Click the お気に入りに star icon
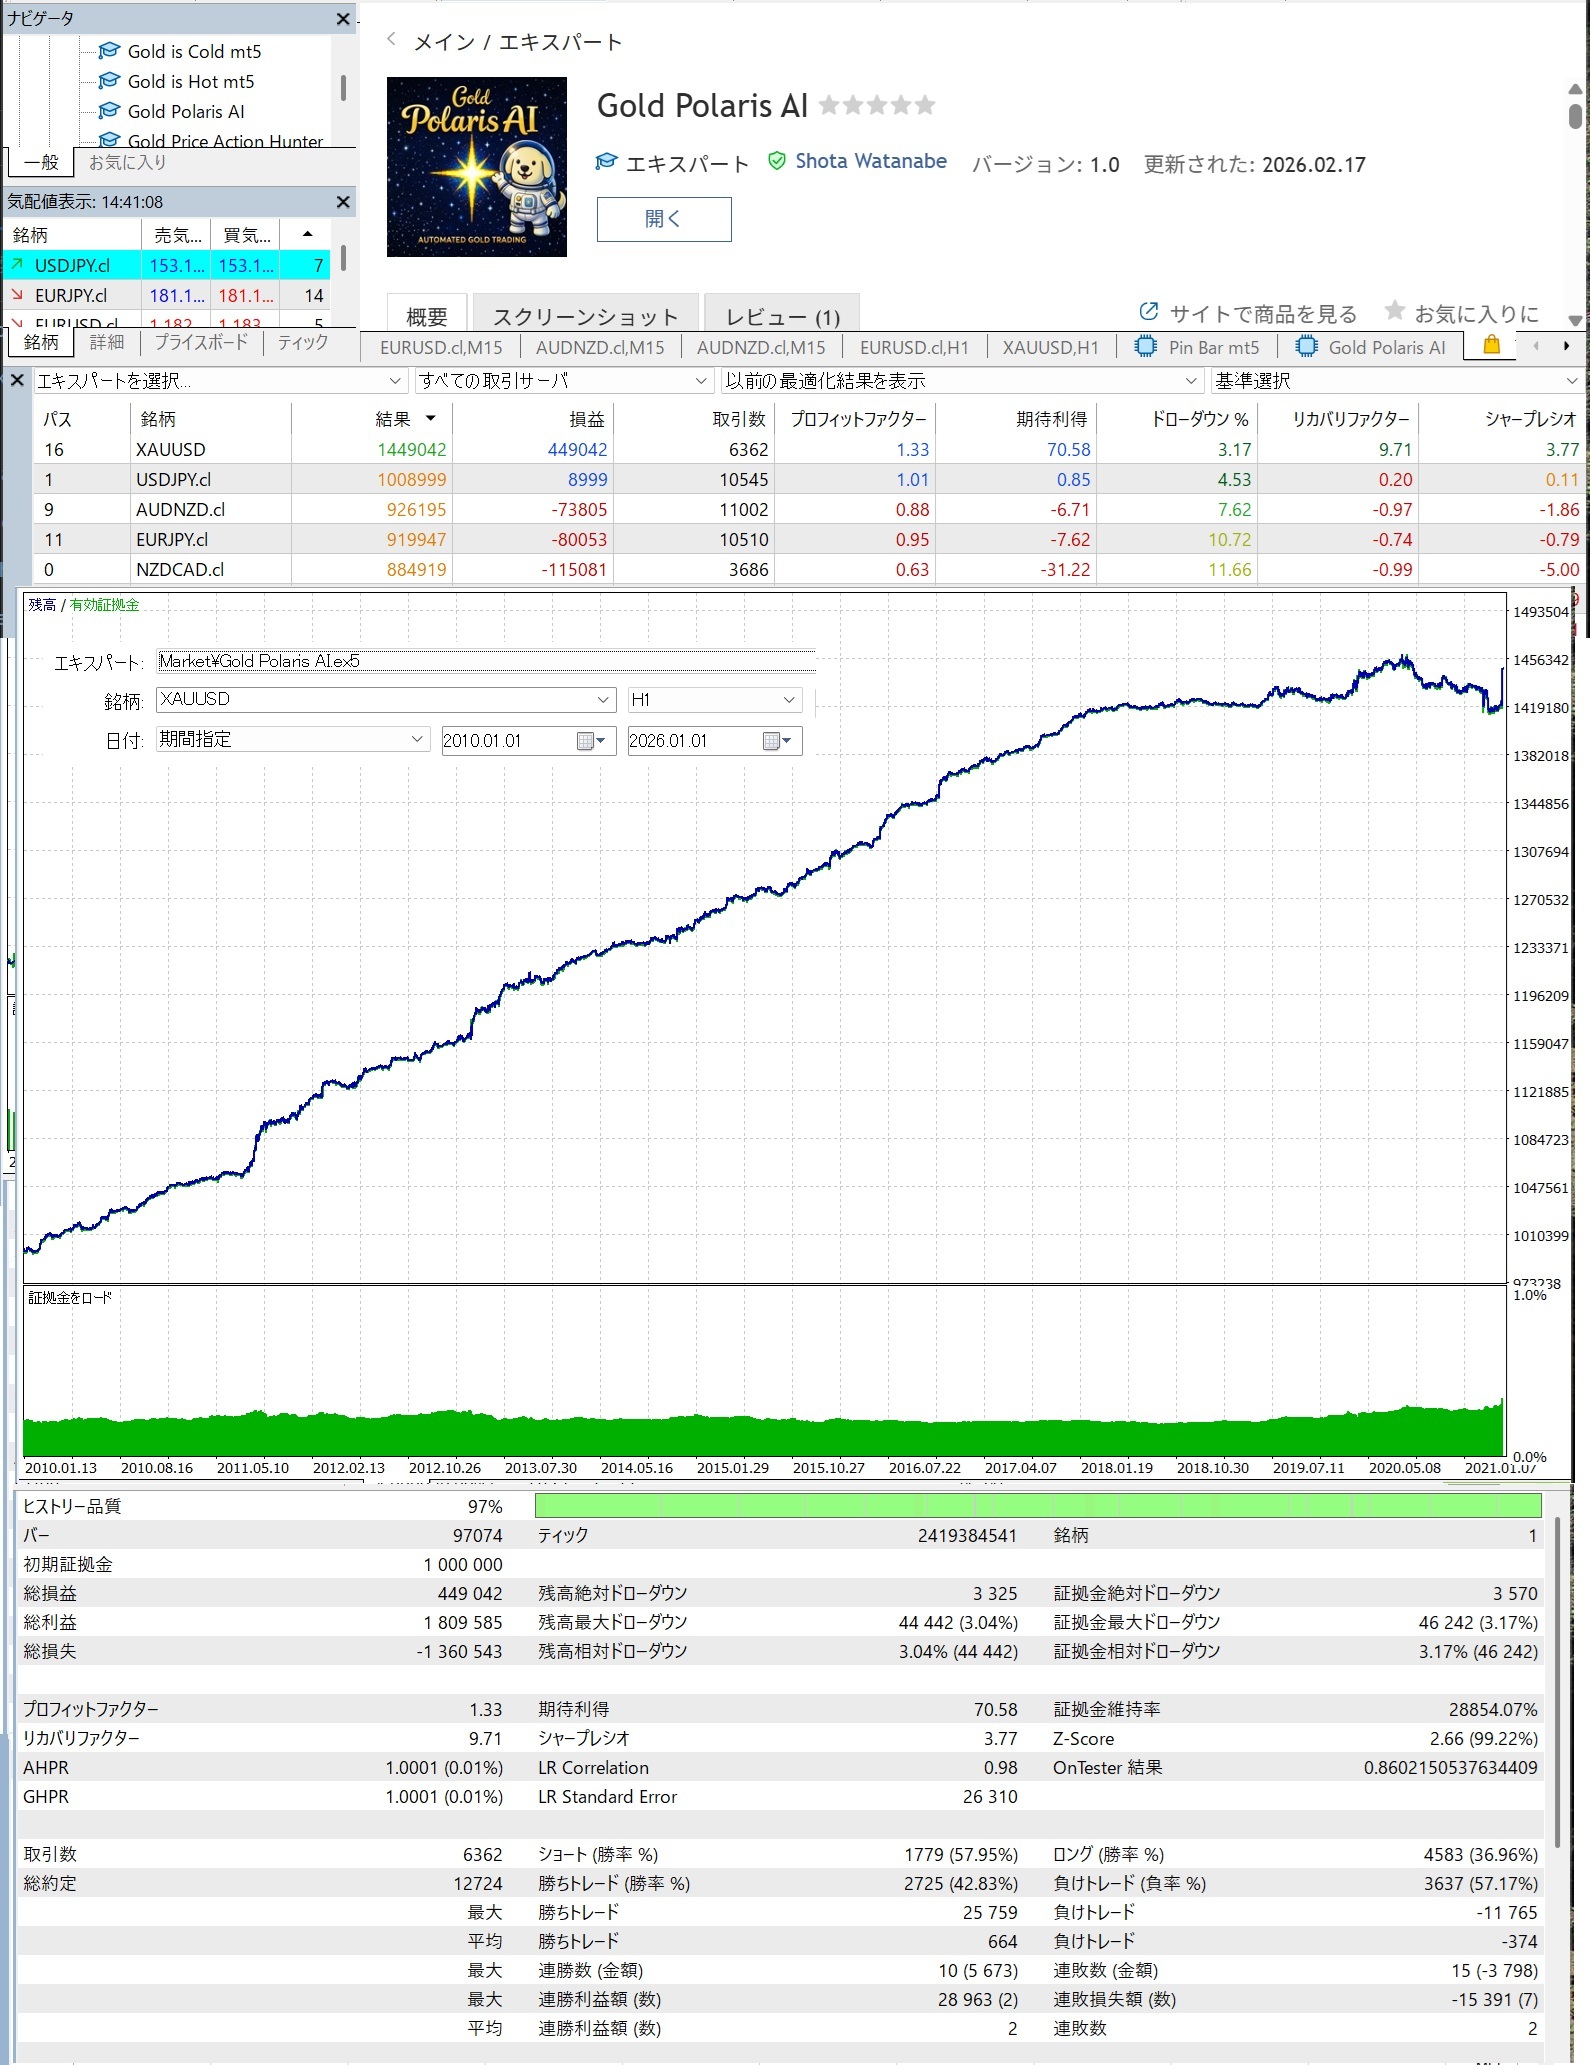 coord(1395,311)
